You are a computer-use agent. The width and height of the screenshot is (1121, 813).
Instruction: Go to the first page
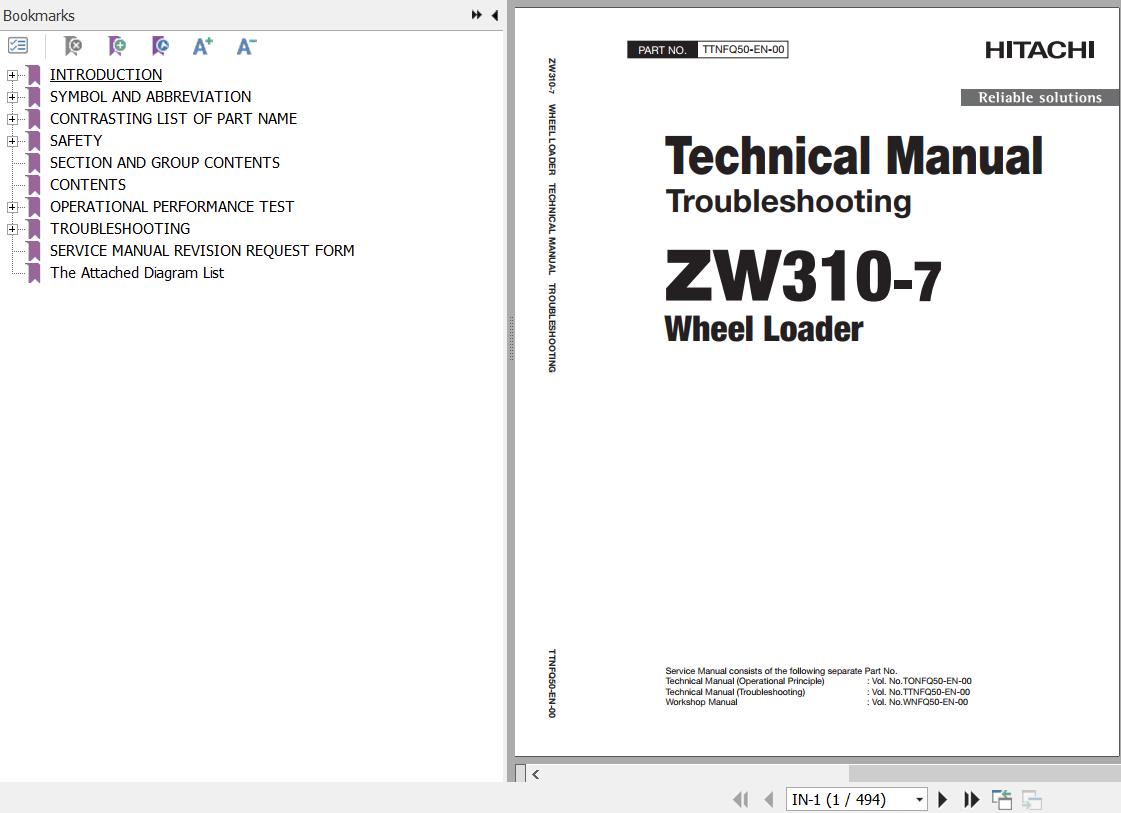[741, 799]
